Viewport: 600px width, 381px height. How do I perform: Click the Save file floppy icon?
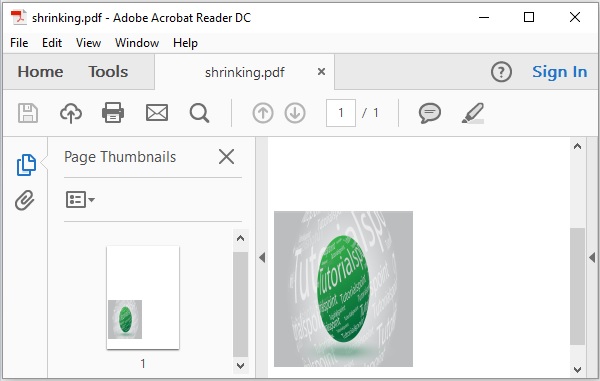click(x=28, y=113)
